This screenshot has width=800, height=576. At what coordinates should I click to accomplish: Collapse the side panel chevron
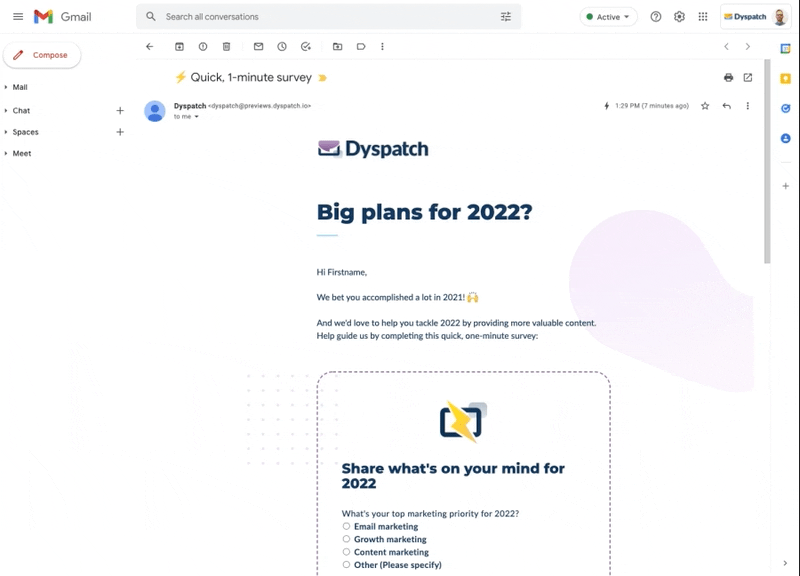785,563
